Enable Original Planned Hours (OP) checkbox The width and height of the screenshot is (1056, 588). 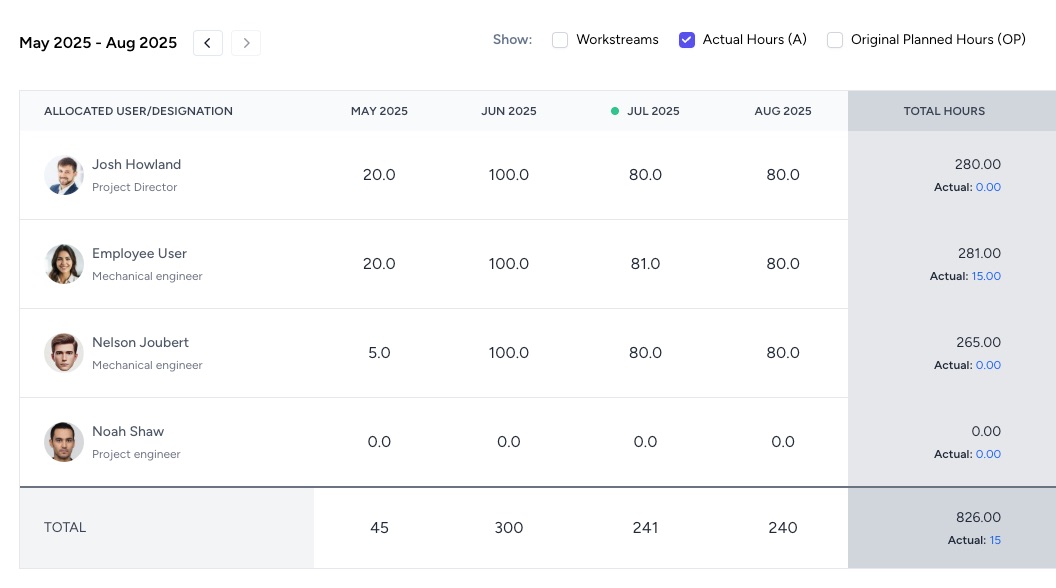coord(835,40)
